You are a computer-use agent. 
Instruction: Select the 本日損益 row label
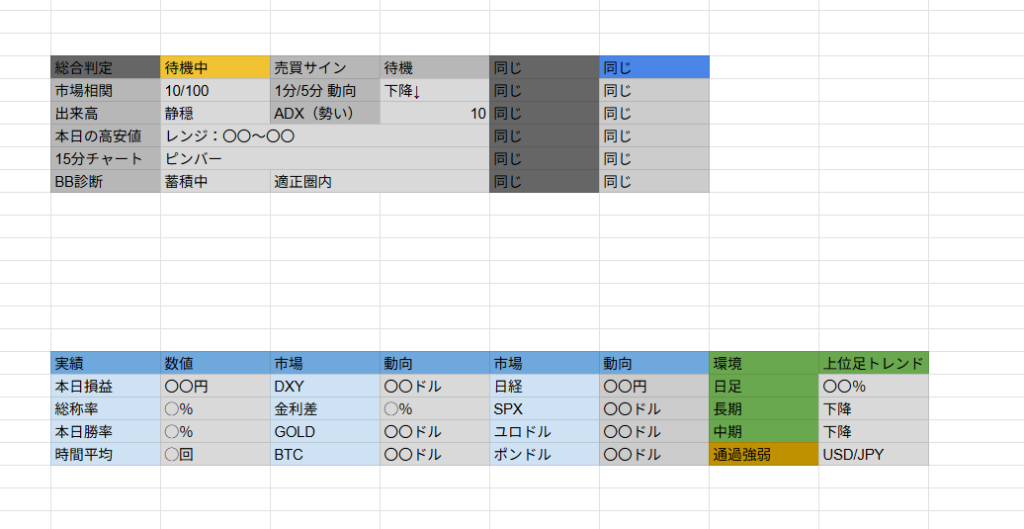[x=105, y=386]
